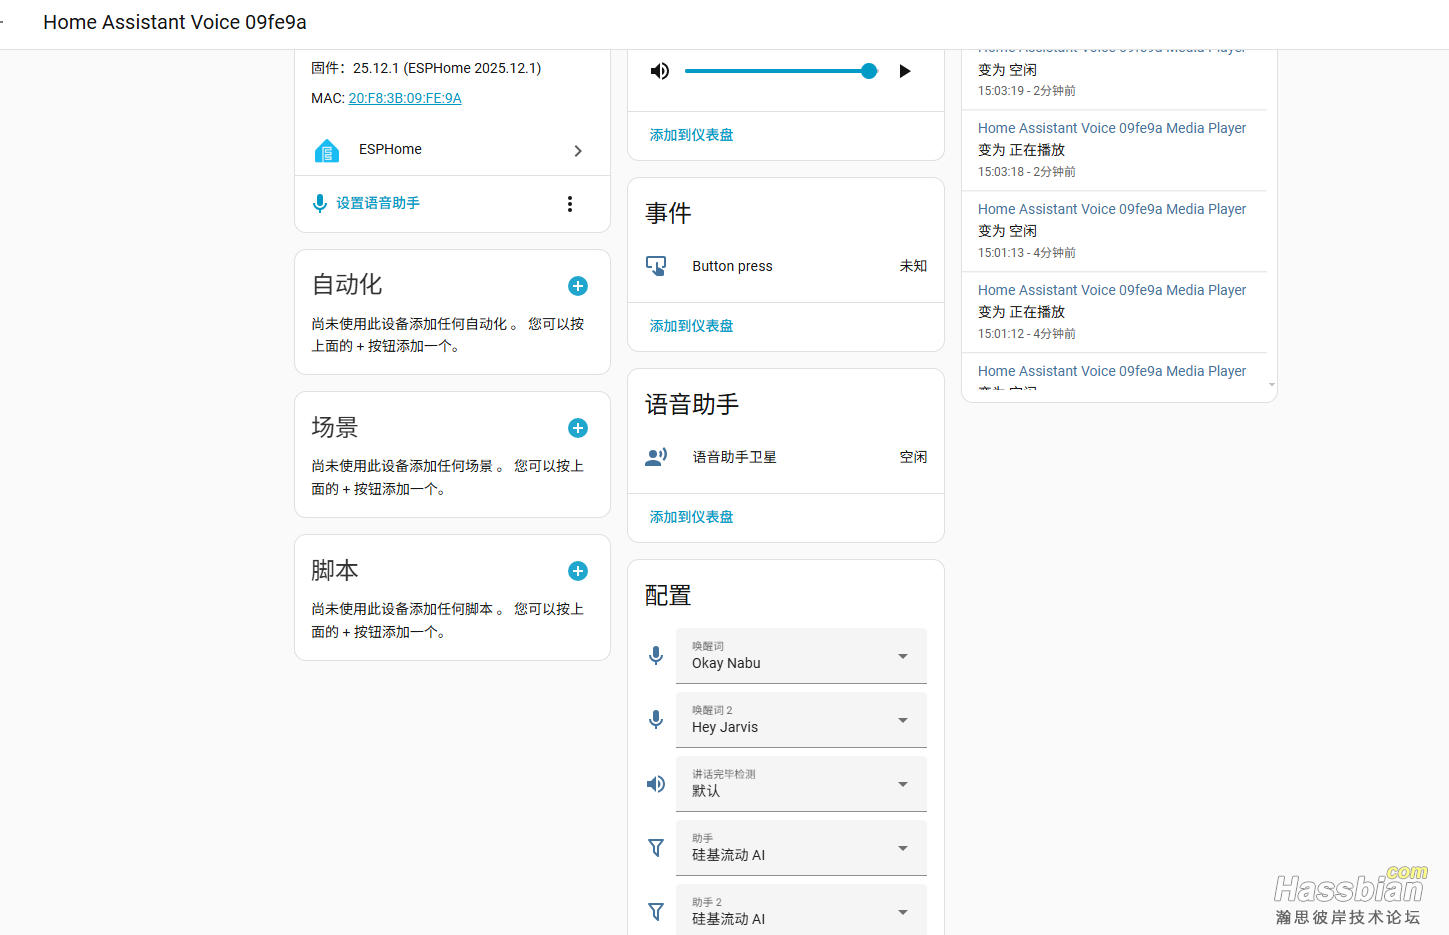
Task: Click the 语音助手卫星 satellite icon
Action: (x=656, y=457)
